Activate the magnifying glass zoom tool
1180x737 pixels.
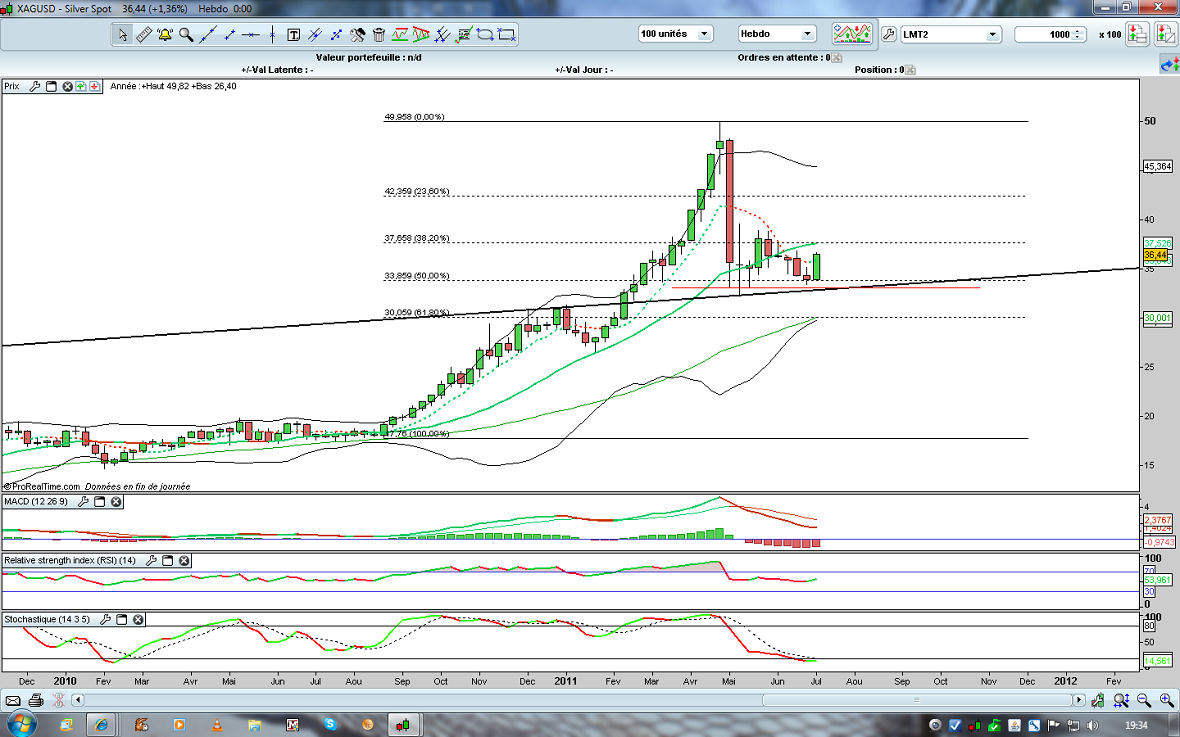coord(186,35)
